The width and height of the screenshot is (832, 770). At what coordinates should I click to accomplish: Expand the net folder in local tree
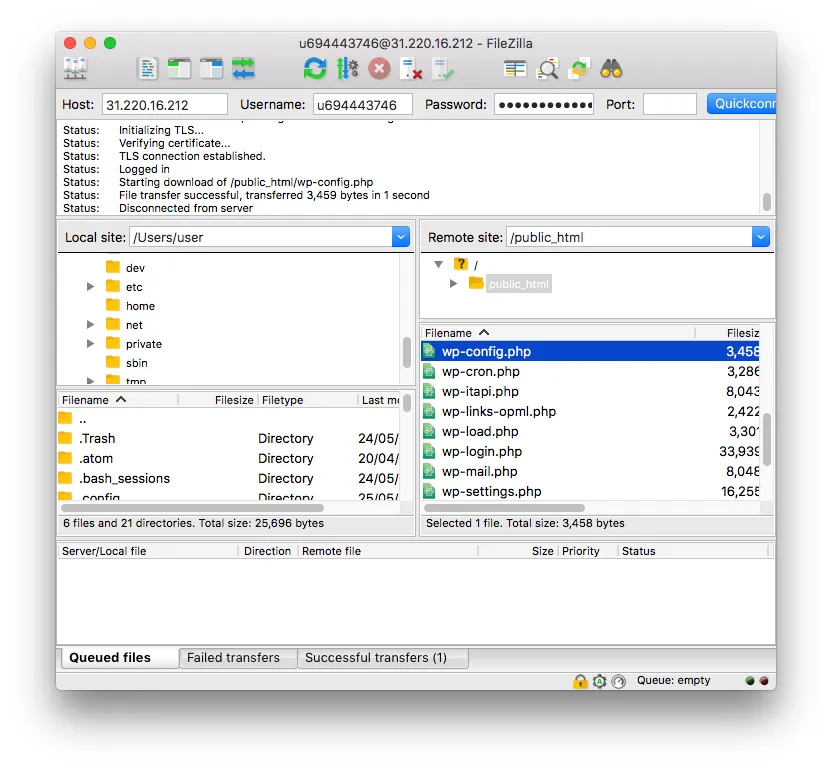tap(90, 324)
